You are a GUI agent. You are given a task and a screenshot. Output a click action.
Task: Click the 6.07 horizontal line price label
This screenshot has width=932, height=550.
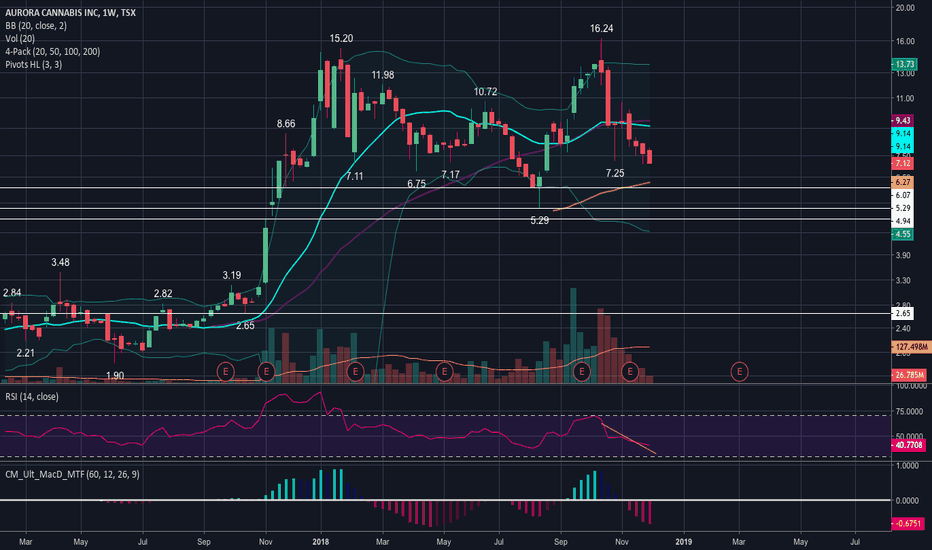point(903,195)
